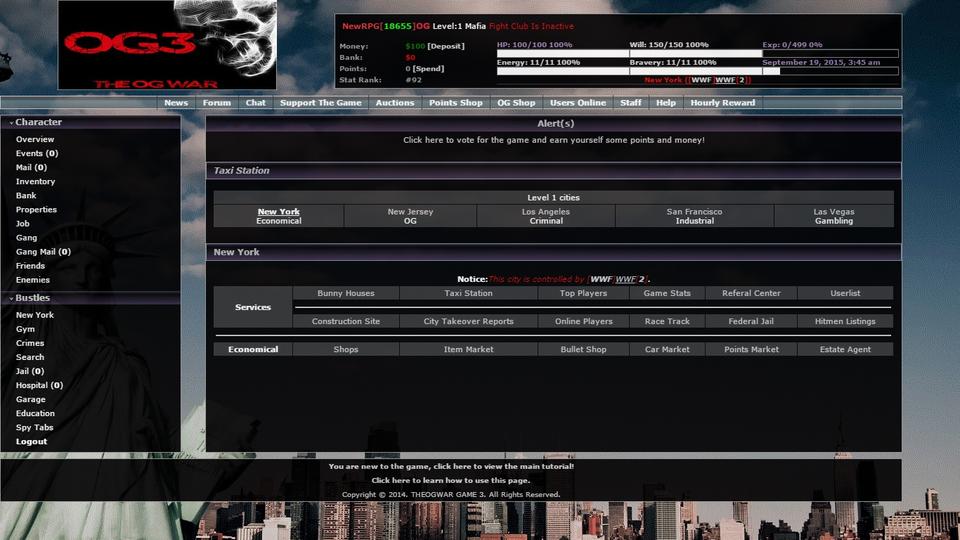Open the Bullet Shop
Image resolution: width=960 pixels, height=540 pixels.
tap(583, 350)
